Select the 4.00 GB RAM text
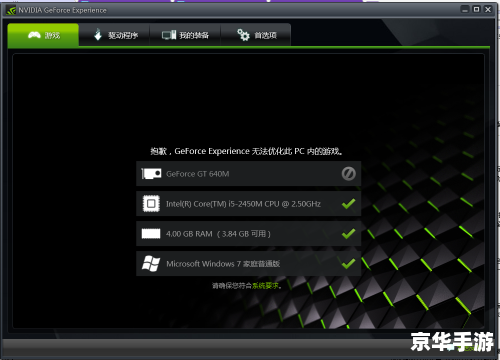The image size is (500, 360). 218,234
